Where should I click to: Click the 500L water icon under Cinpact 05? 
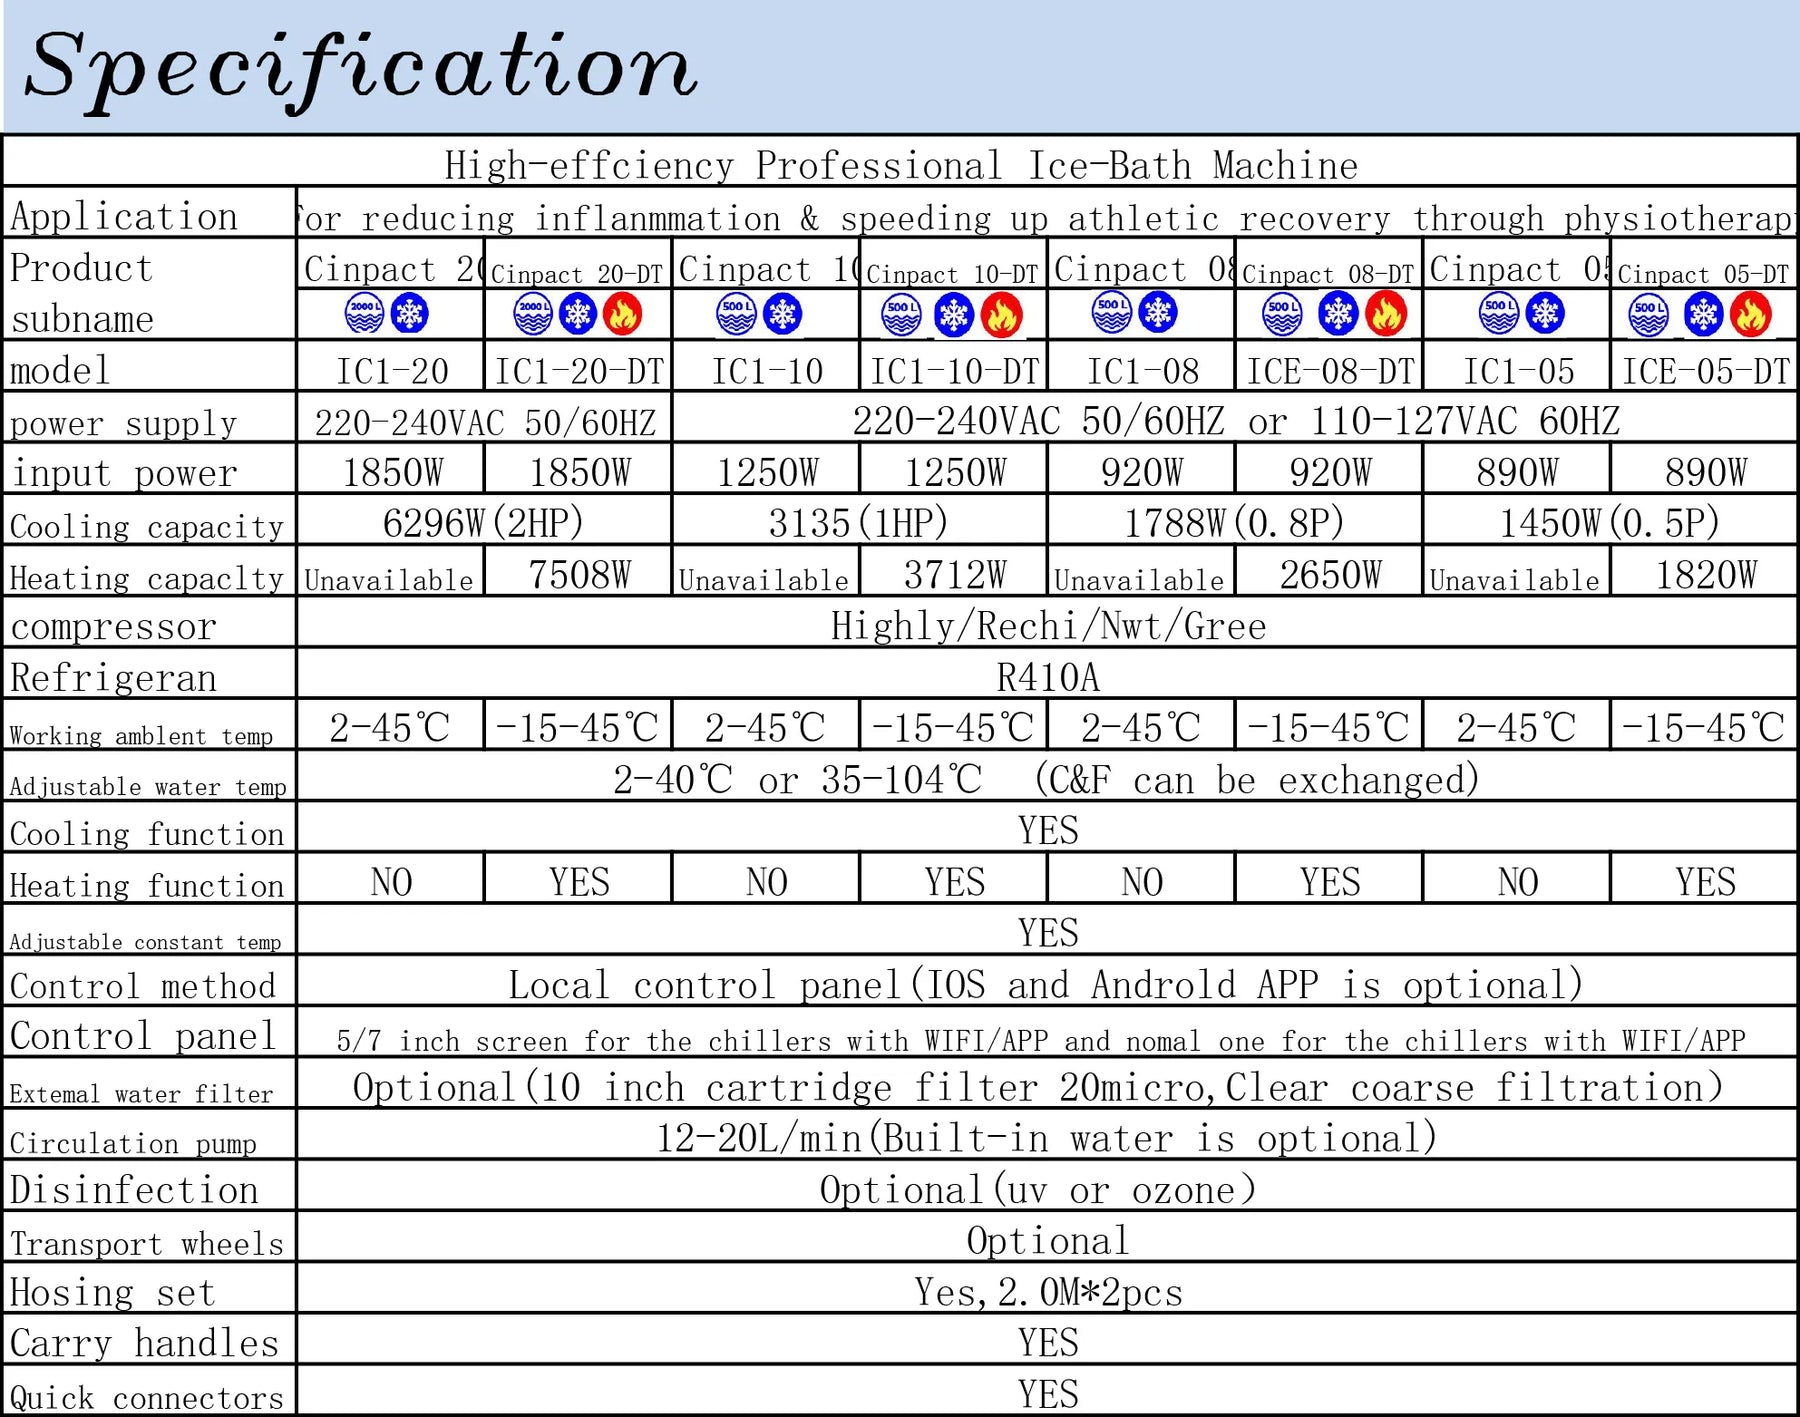[x=1499, y=314]
